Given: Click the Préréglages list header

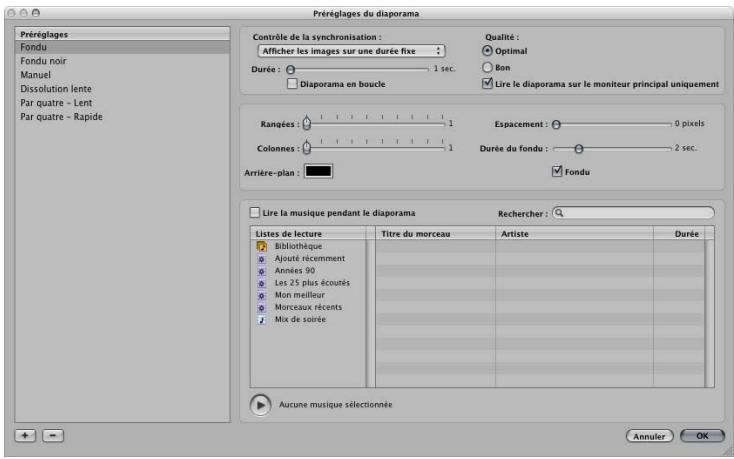Looking at the screenshot, I should [123, 34].
